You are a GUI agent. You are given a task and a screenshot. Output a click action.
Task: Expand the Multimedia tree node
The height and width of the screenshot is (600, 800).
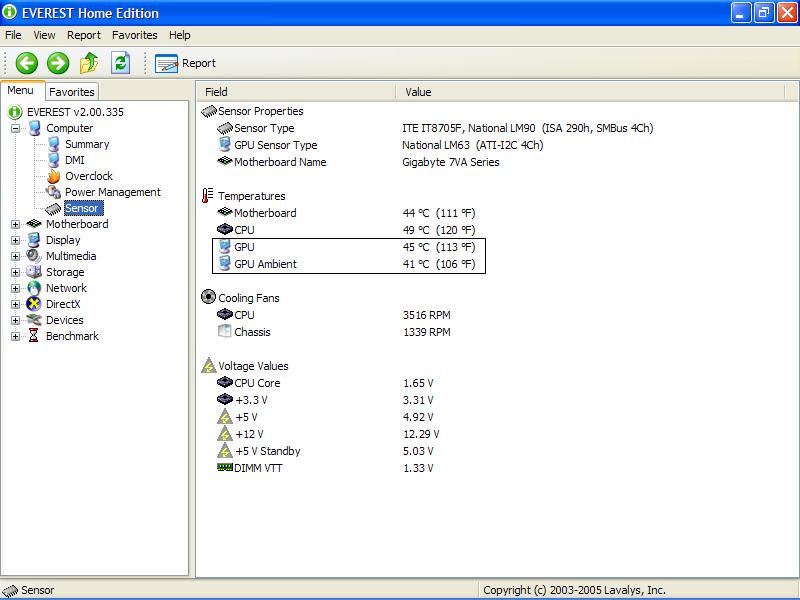coord(15,256)
